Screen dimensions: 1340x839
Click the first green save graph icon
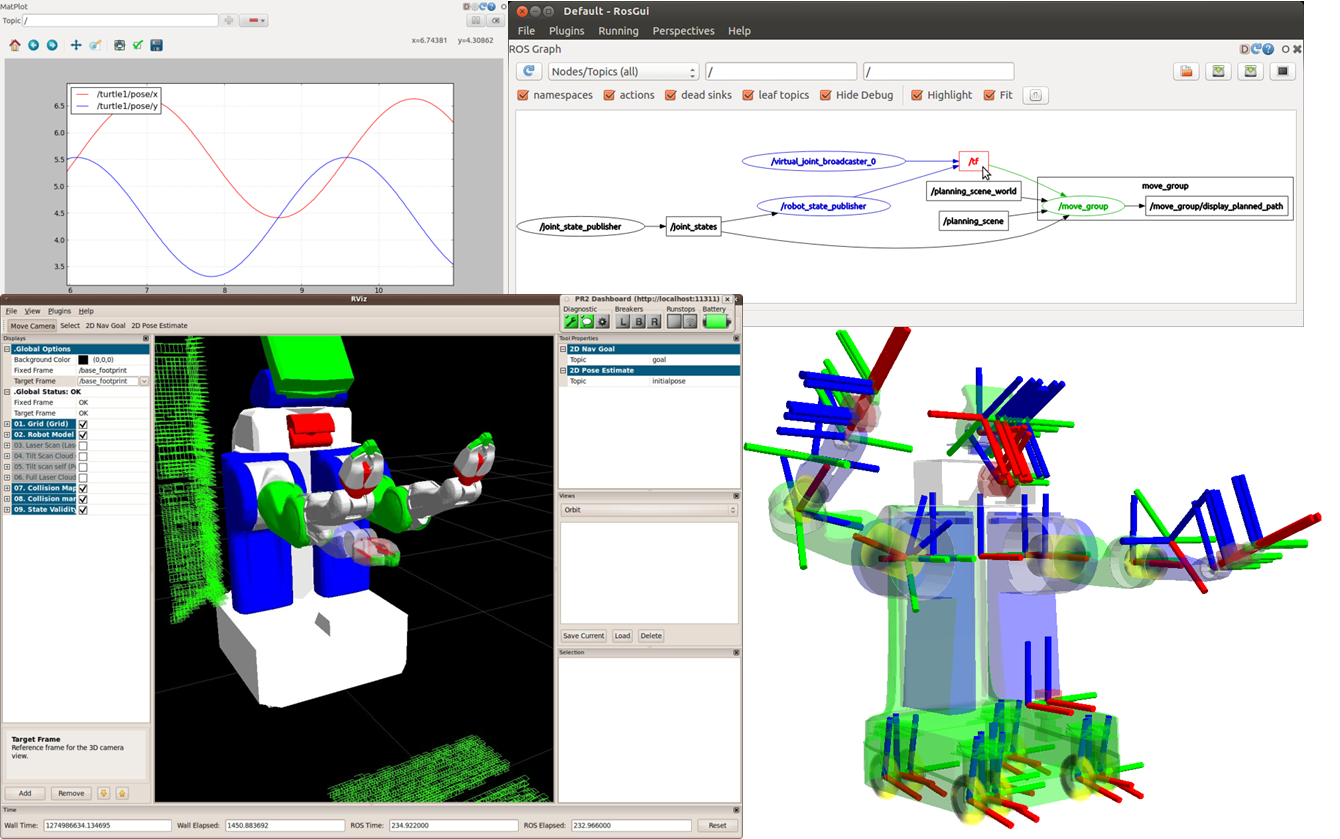tap(1218, 71)
